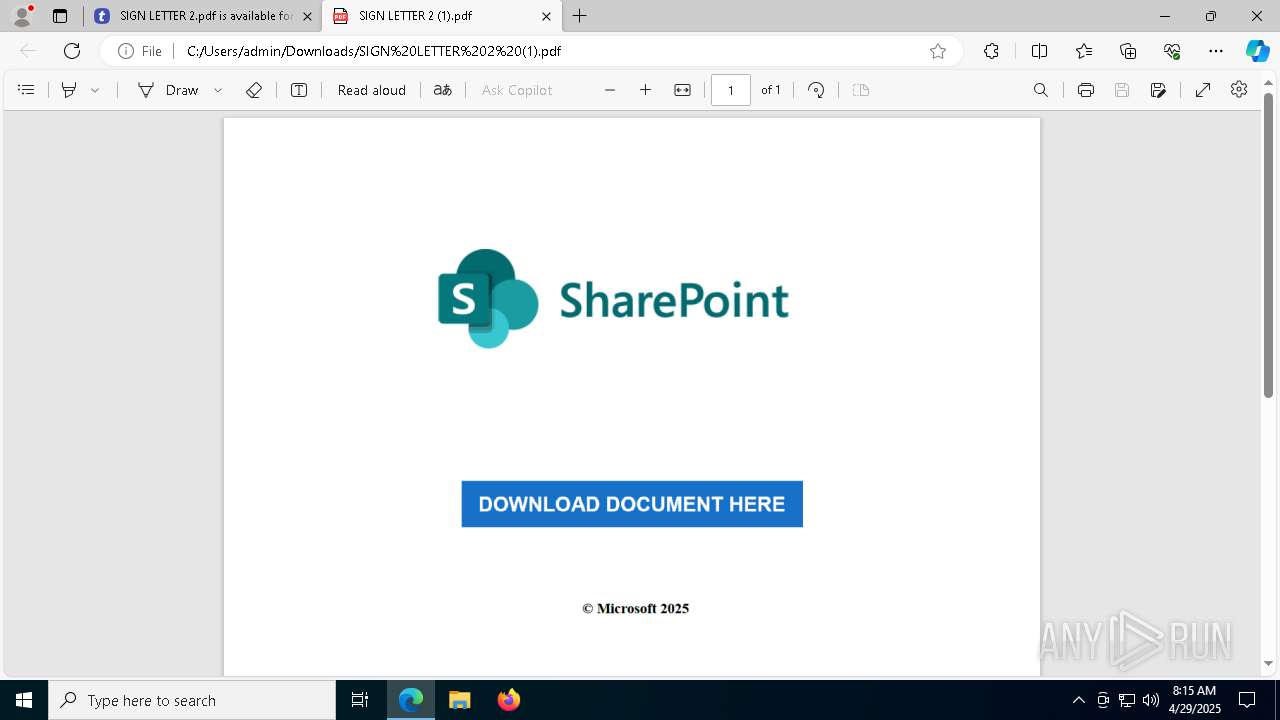1280x720 pixels.
Task: Open Task View on the taskbar
Action: 360,700
